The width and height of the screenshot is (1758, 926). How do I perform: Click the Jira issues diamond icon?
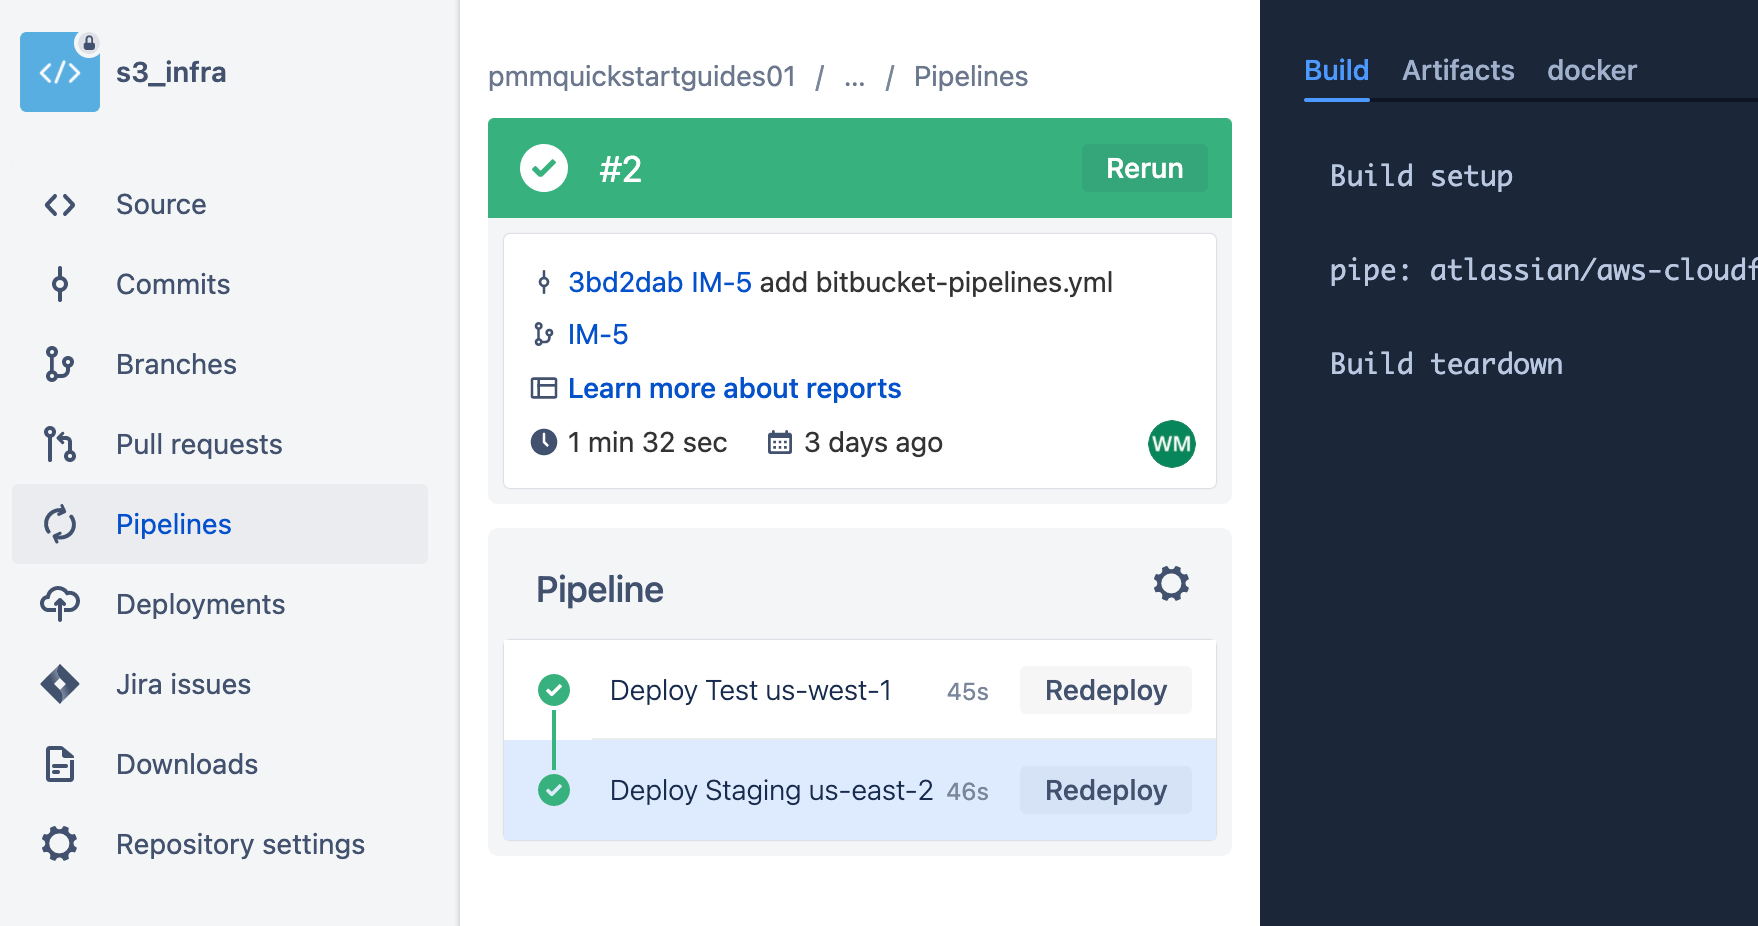click(x=60, y=684)
